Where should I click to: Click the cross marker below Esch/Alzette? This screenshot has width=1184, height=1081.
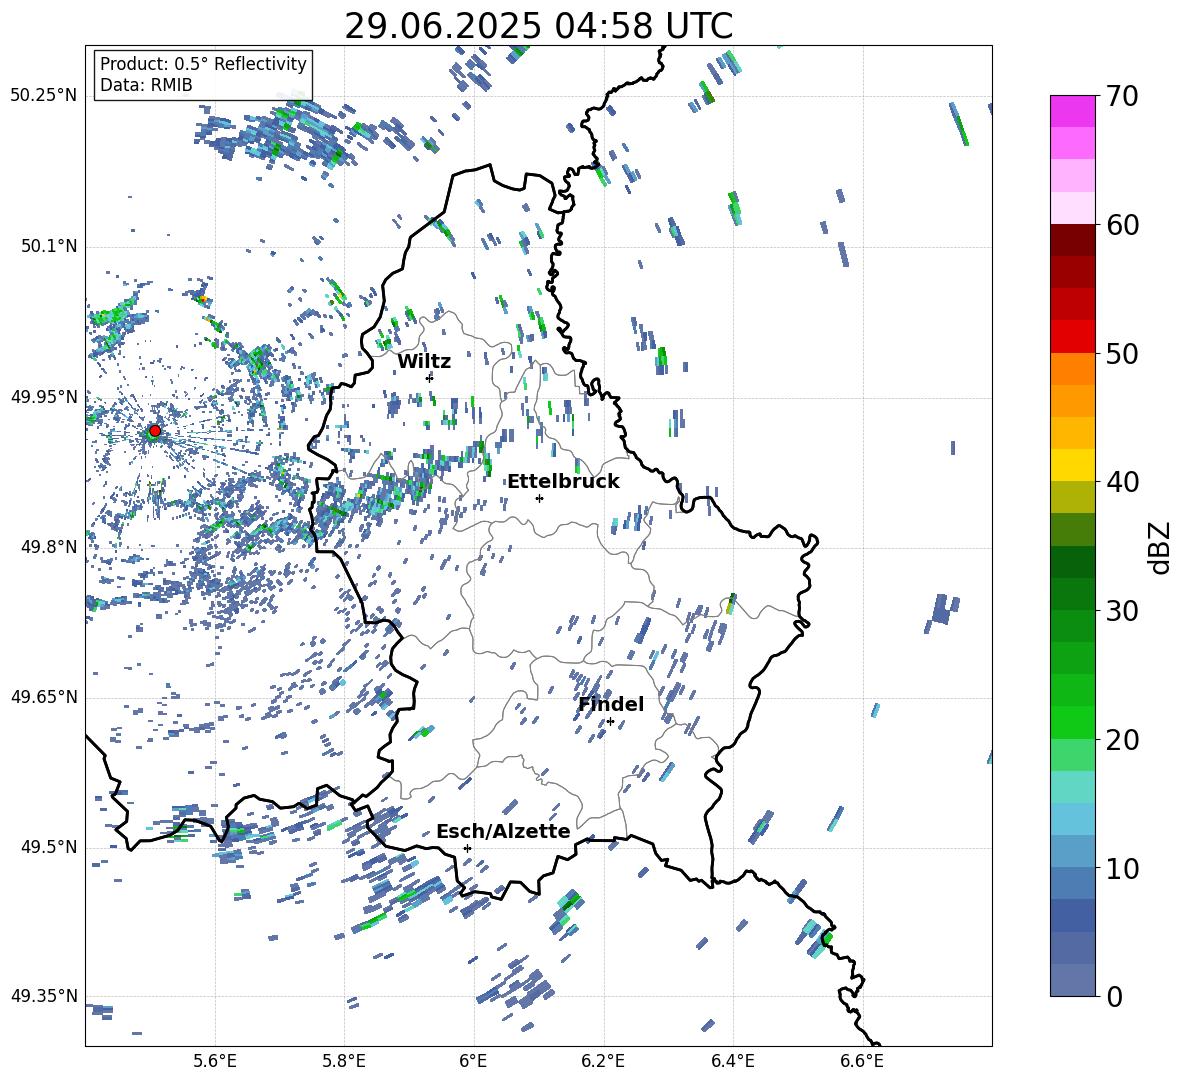click(x=467, y=848)
